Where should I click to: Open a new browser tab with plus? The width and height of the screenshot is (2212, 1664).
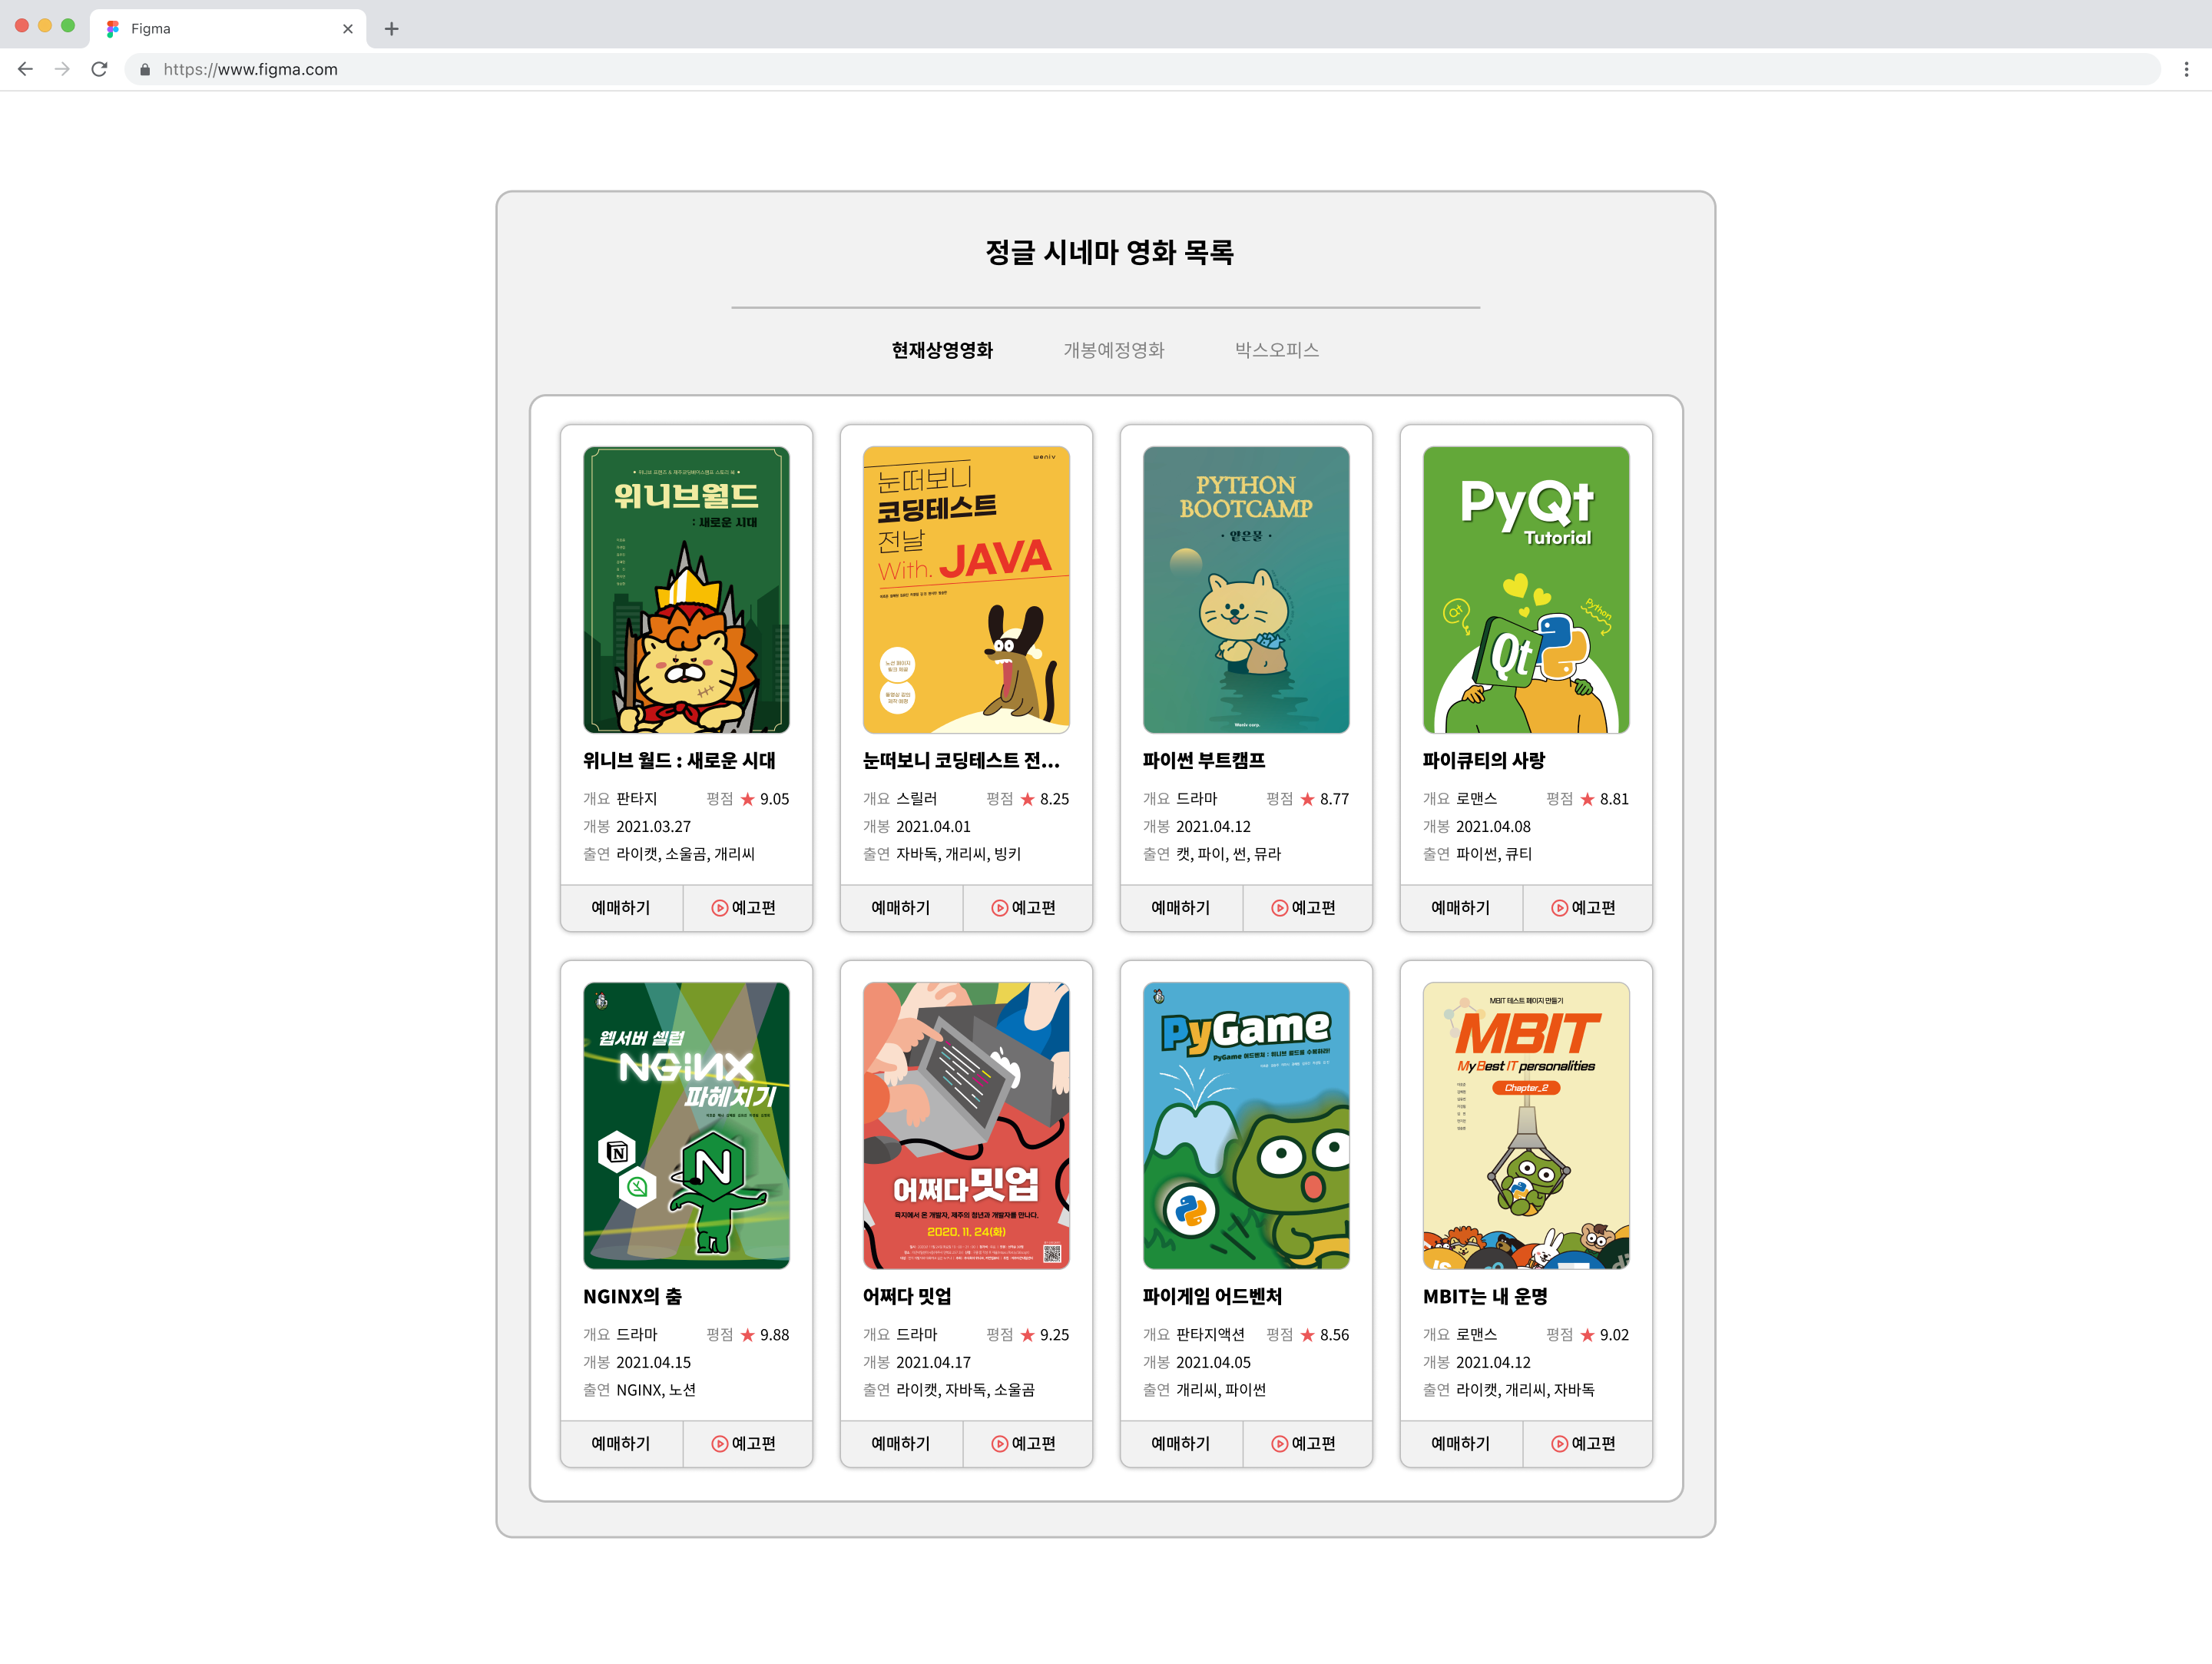(x=392, y=29)
